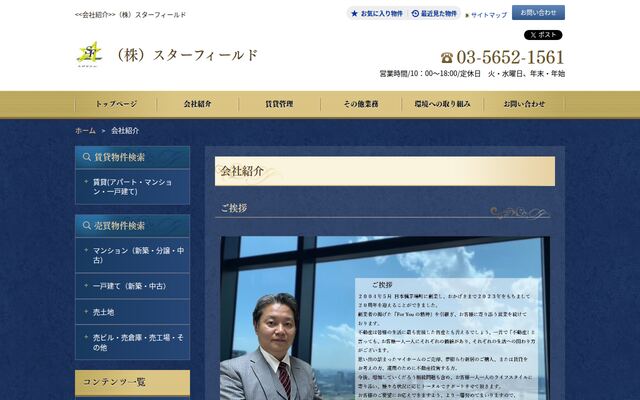Open 売ビル・売倉庫・売工場・その他 link
Image resolution: width=640 pixels, height=400 pixels.
coord(133,342)
